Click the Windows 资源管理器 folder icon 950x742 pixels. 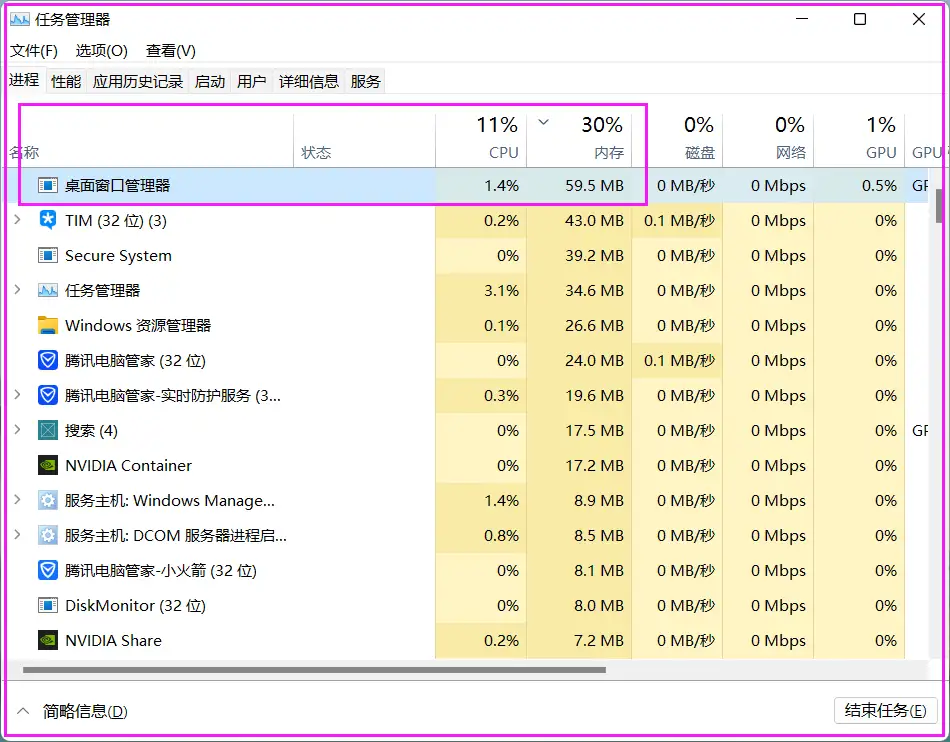pos(48,325)
